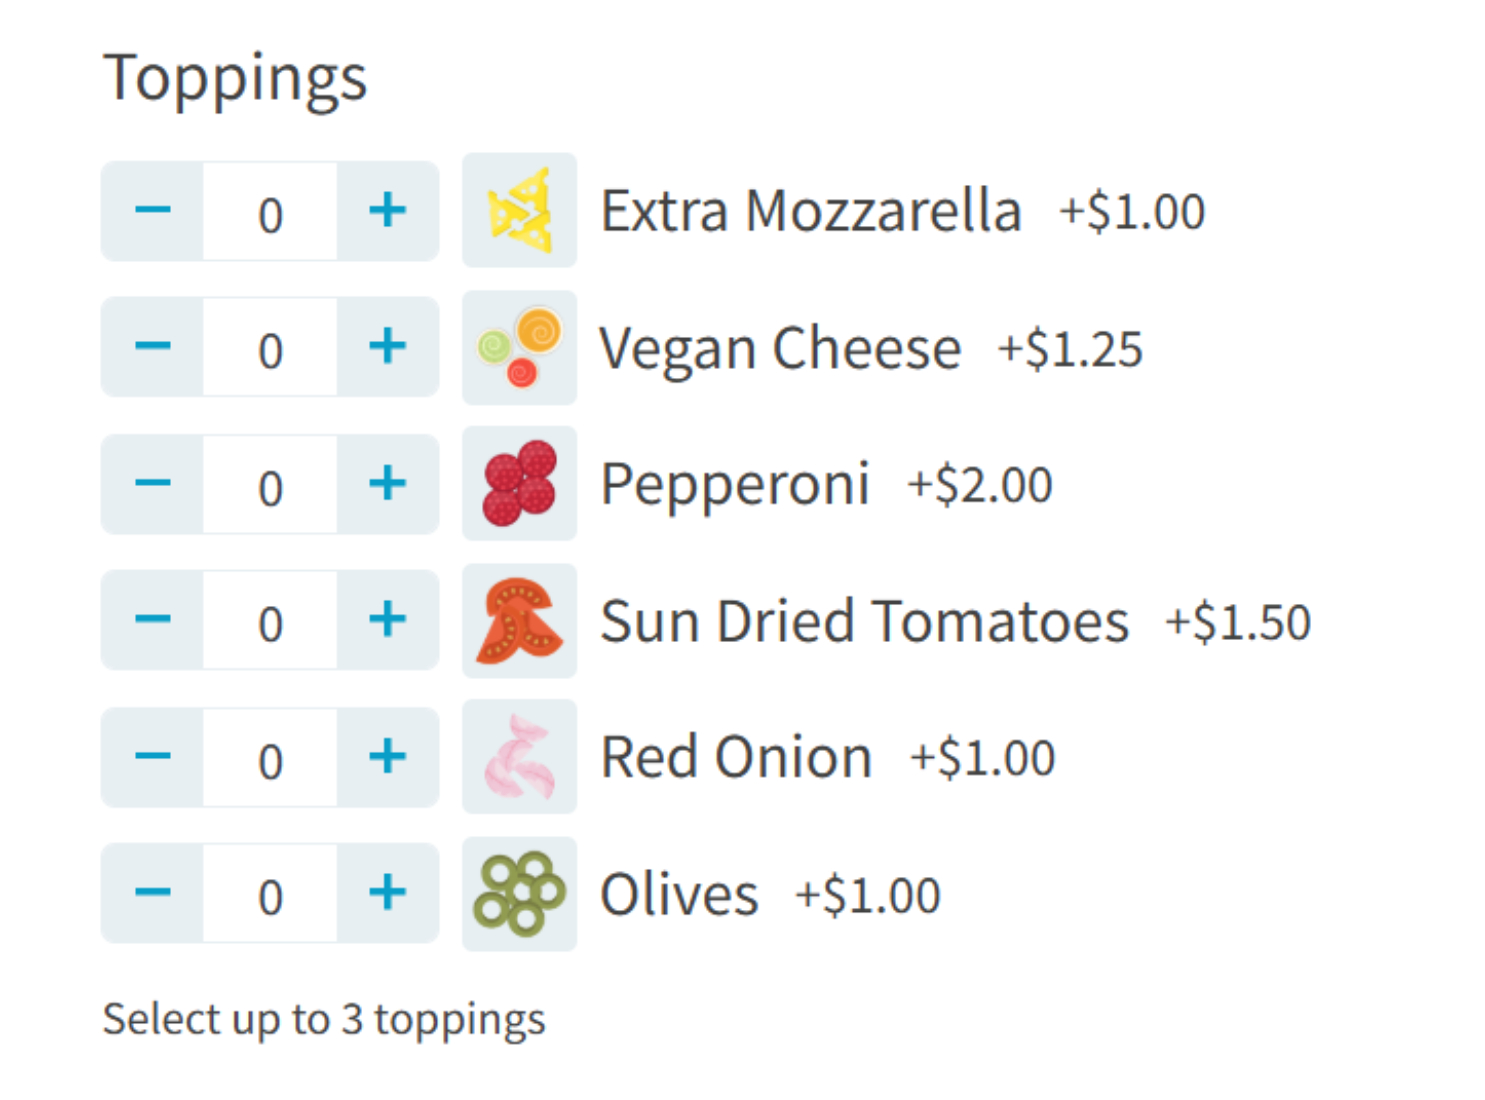1485x1100 pixels.
Task: Click the Pepperoni slices icon
Action: (x=519, y=484)
